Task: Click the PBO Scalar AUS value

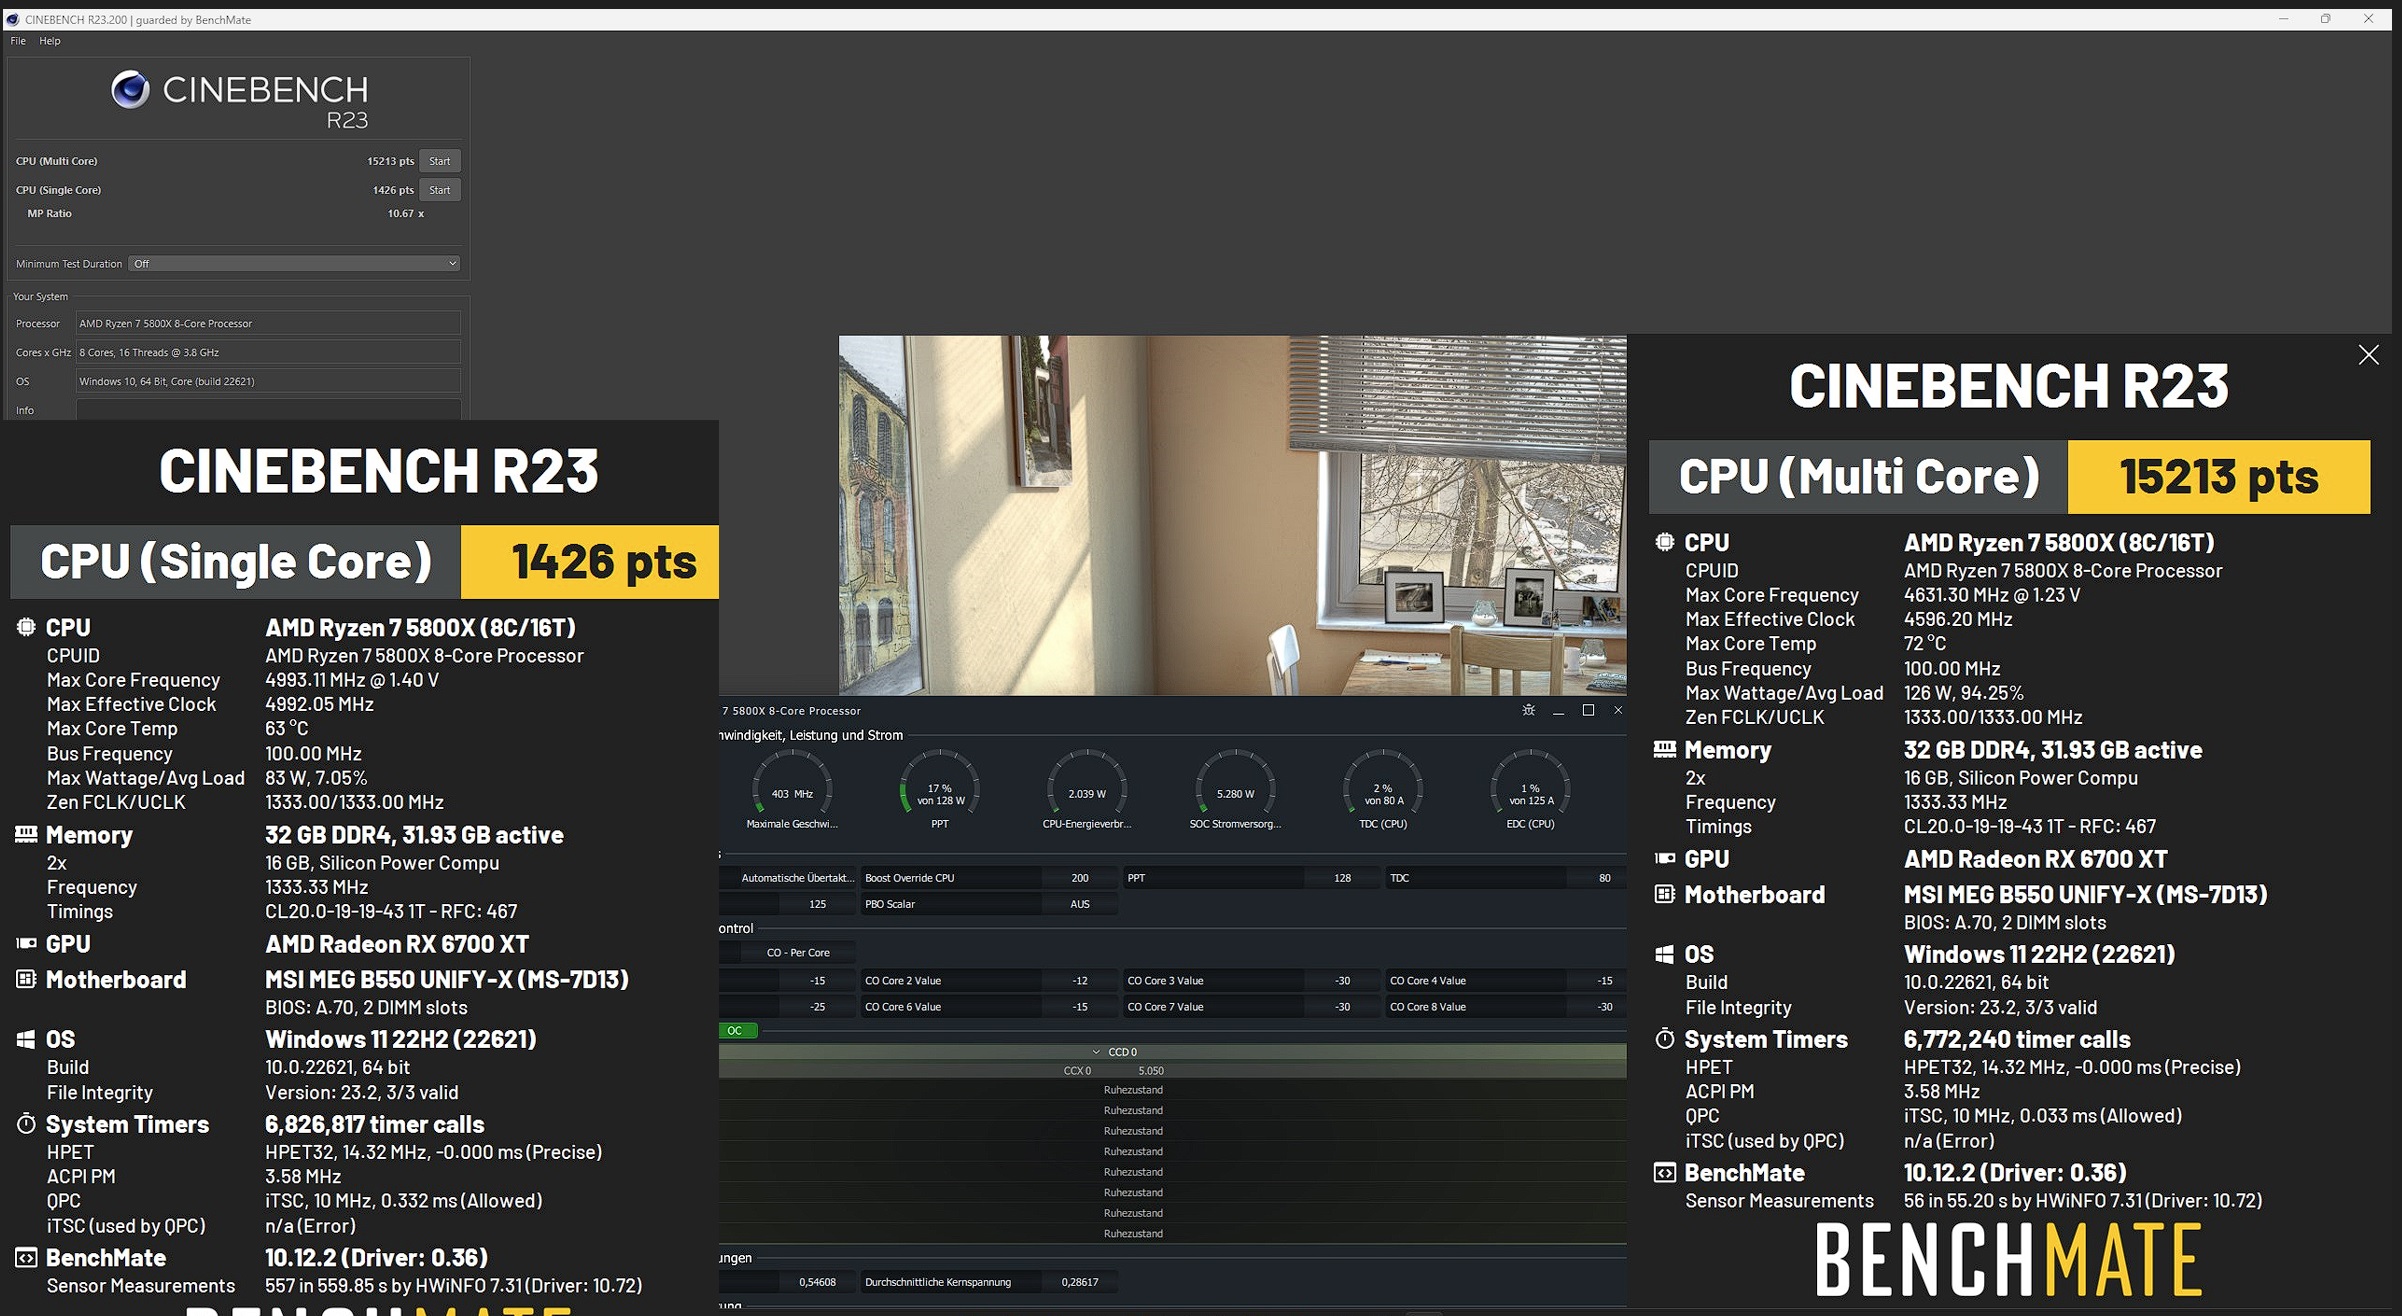Action: click(1079, 904)
